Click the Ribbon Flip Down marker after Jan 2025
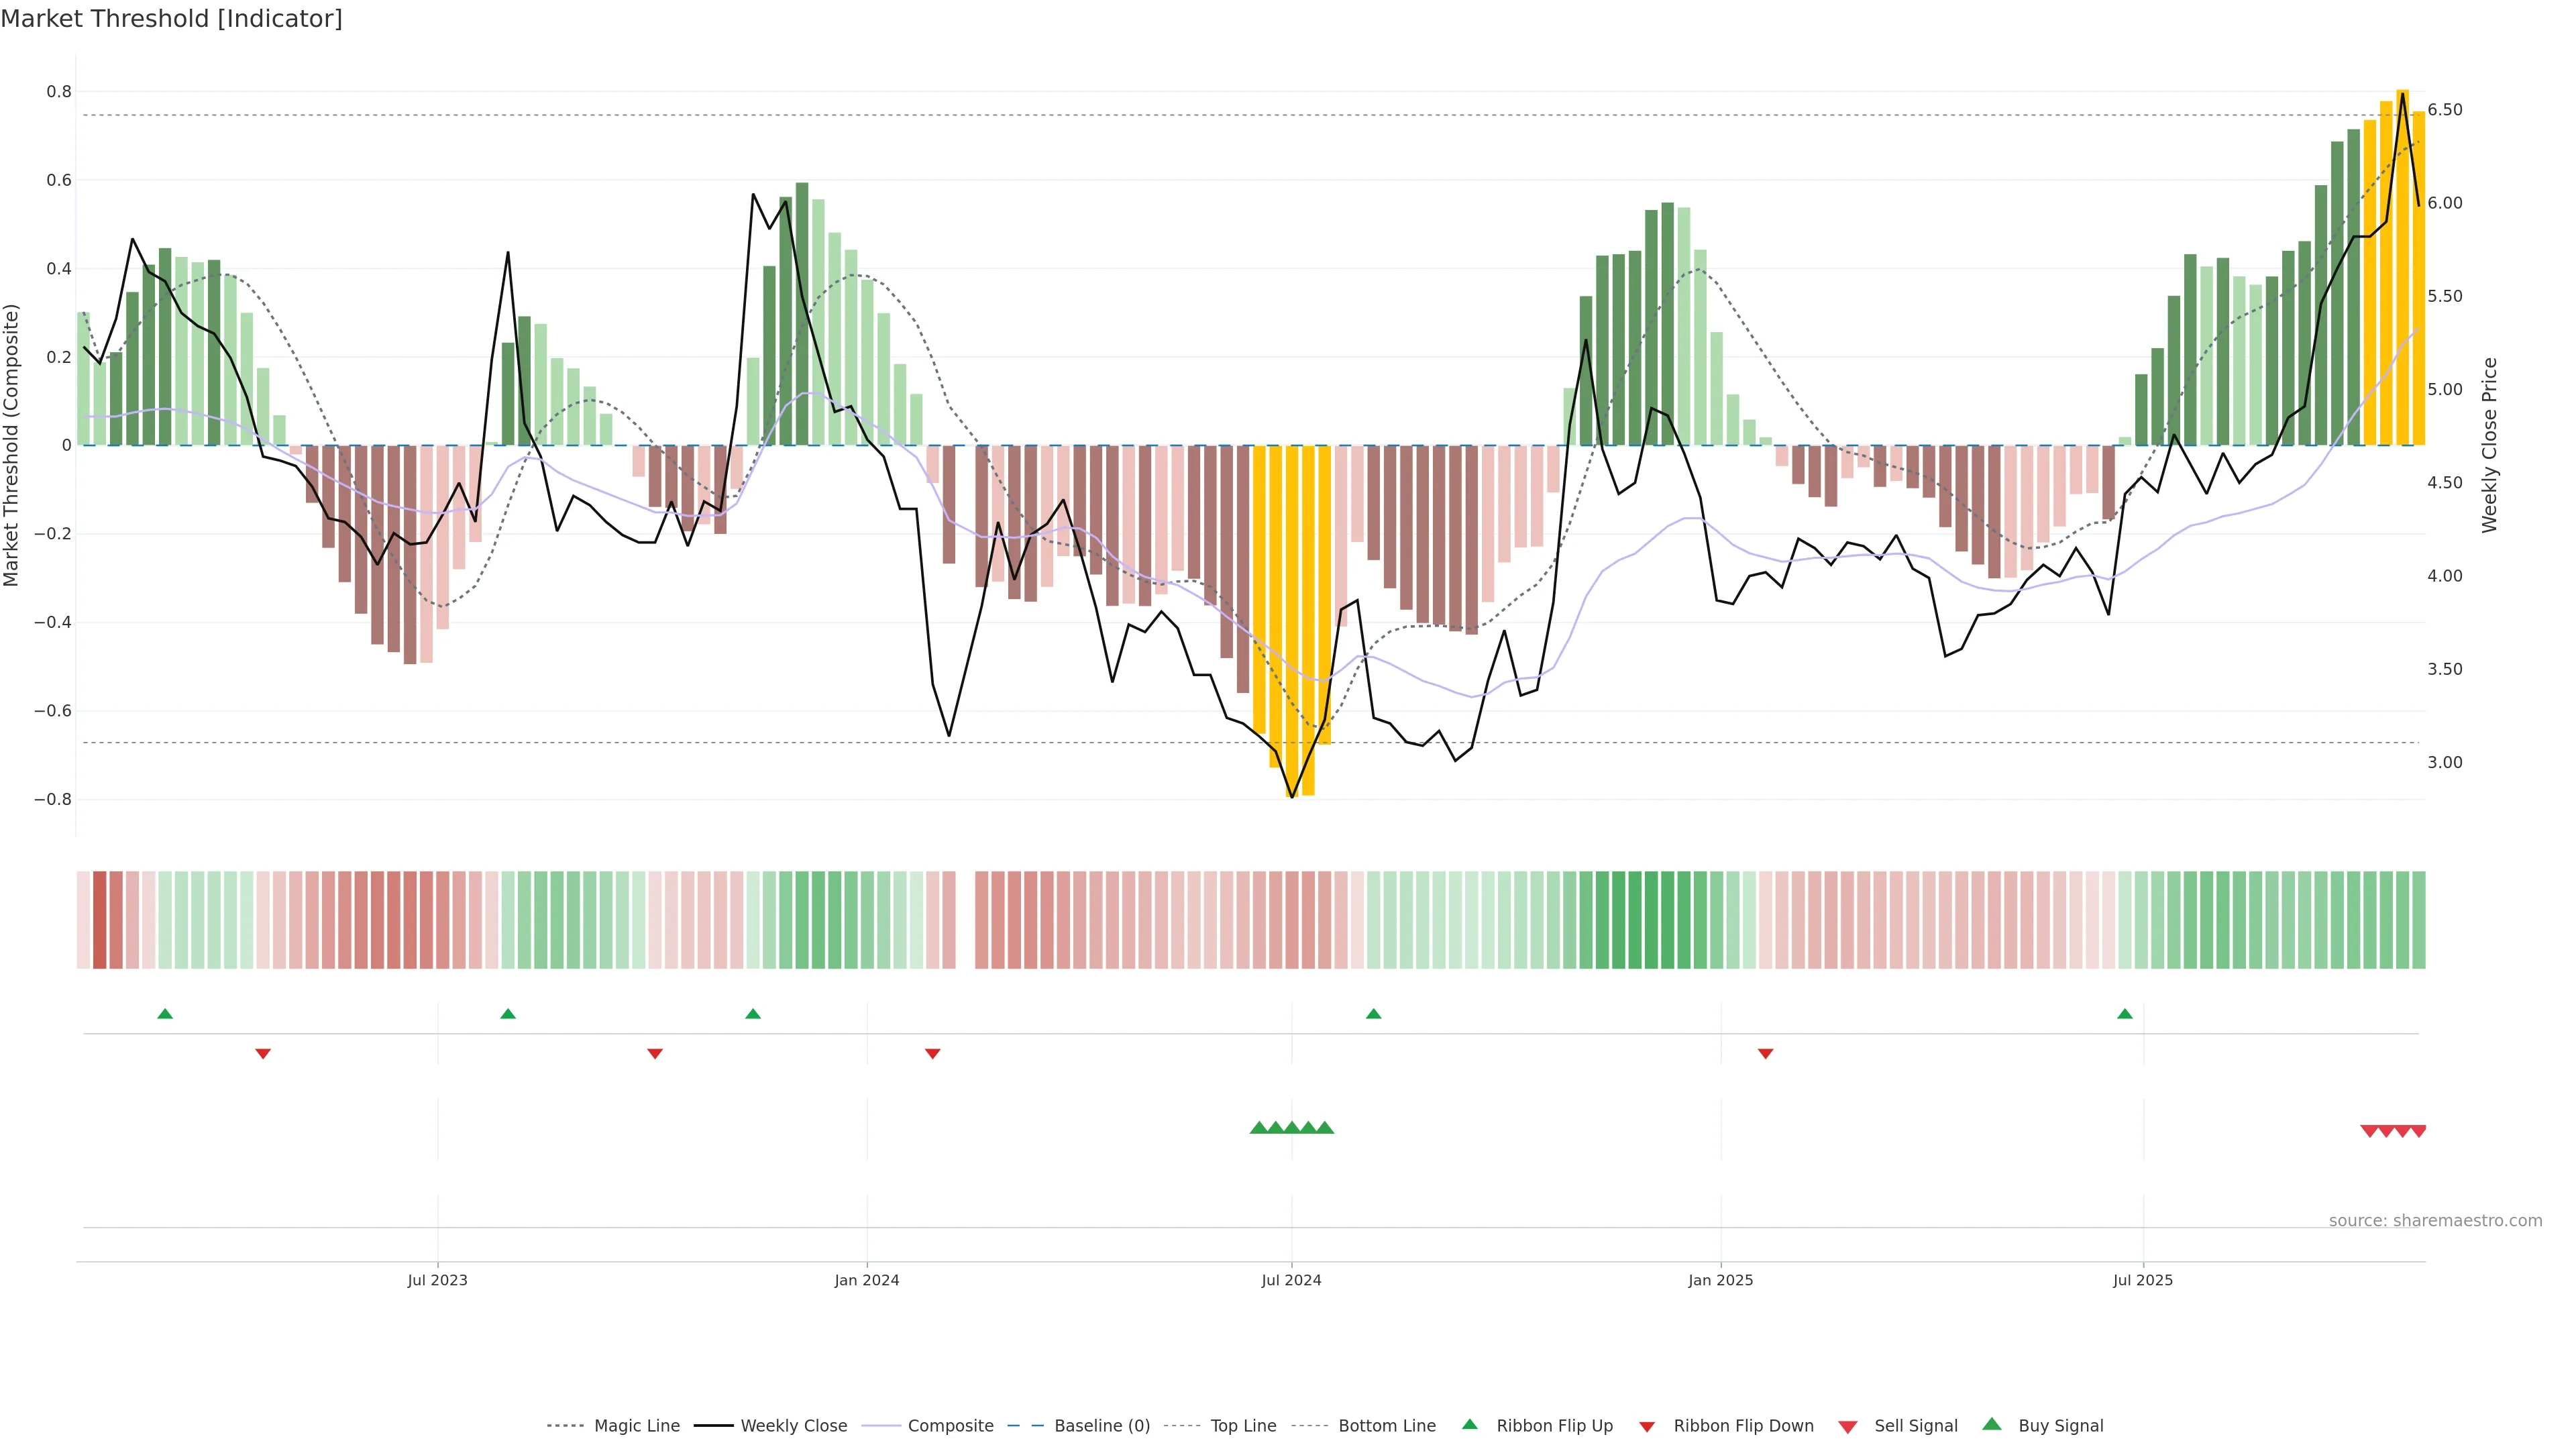2576x1449 pixels. click(1766, 1054)
